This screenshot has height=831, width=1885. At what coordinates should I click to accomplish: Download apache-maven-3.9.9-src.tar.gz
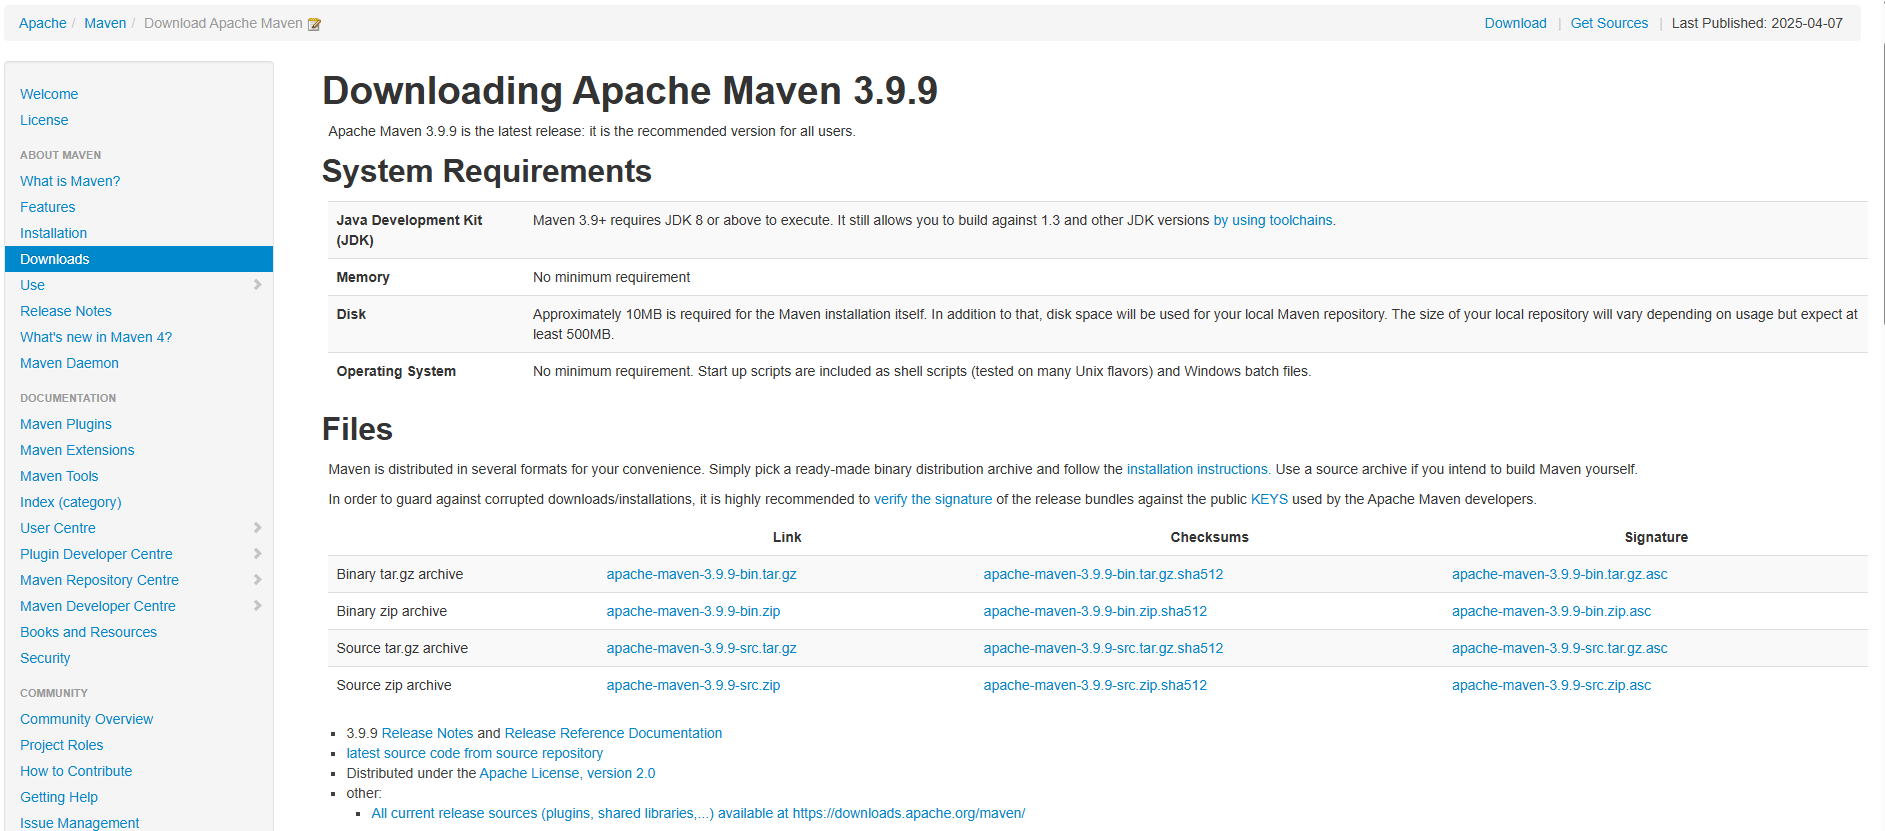click(701, 648)
